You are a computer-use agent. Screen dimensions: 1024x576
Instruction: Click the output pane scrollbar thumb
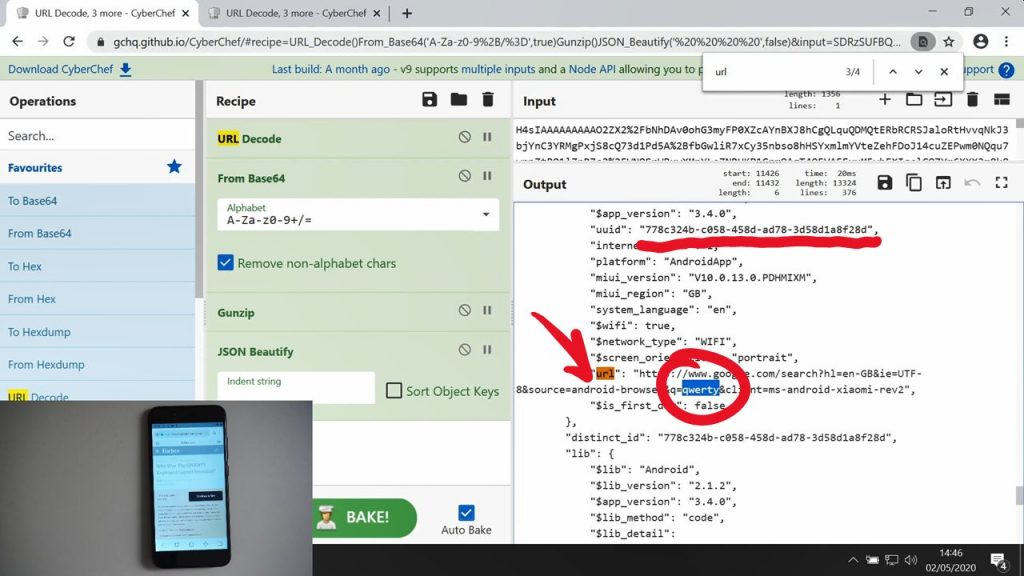pyautogui.click(x=1019, y=496)
